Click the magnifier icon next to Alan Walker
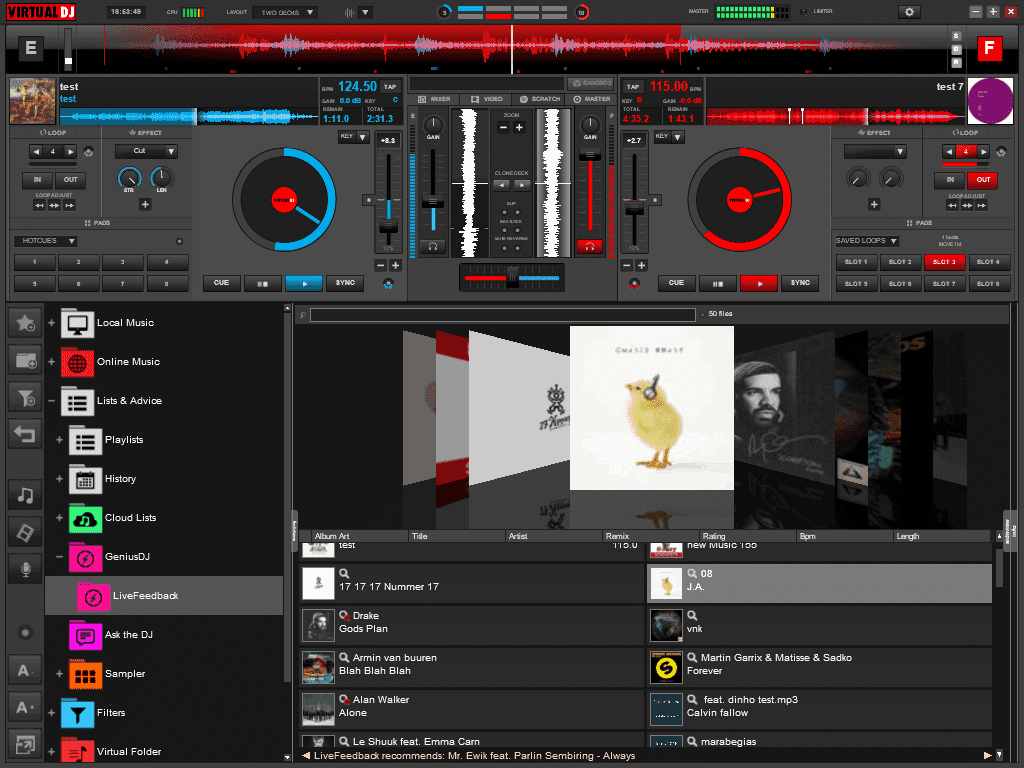The height and width of the screenshot is (768, 1024). pyautogui.click(x=344, y=699)
